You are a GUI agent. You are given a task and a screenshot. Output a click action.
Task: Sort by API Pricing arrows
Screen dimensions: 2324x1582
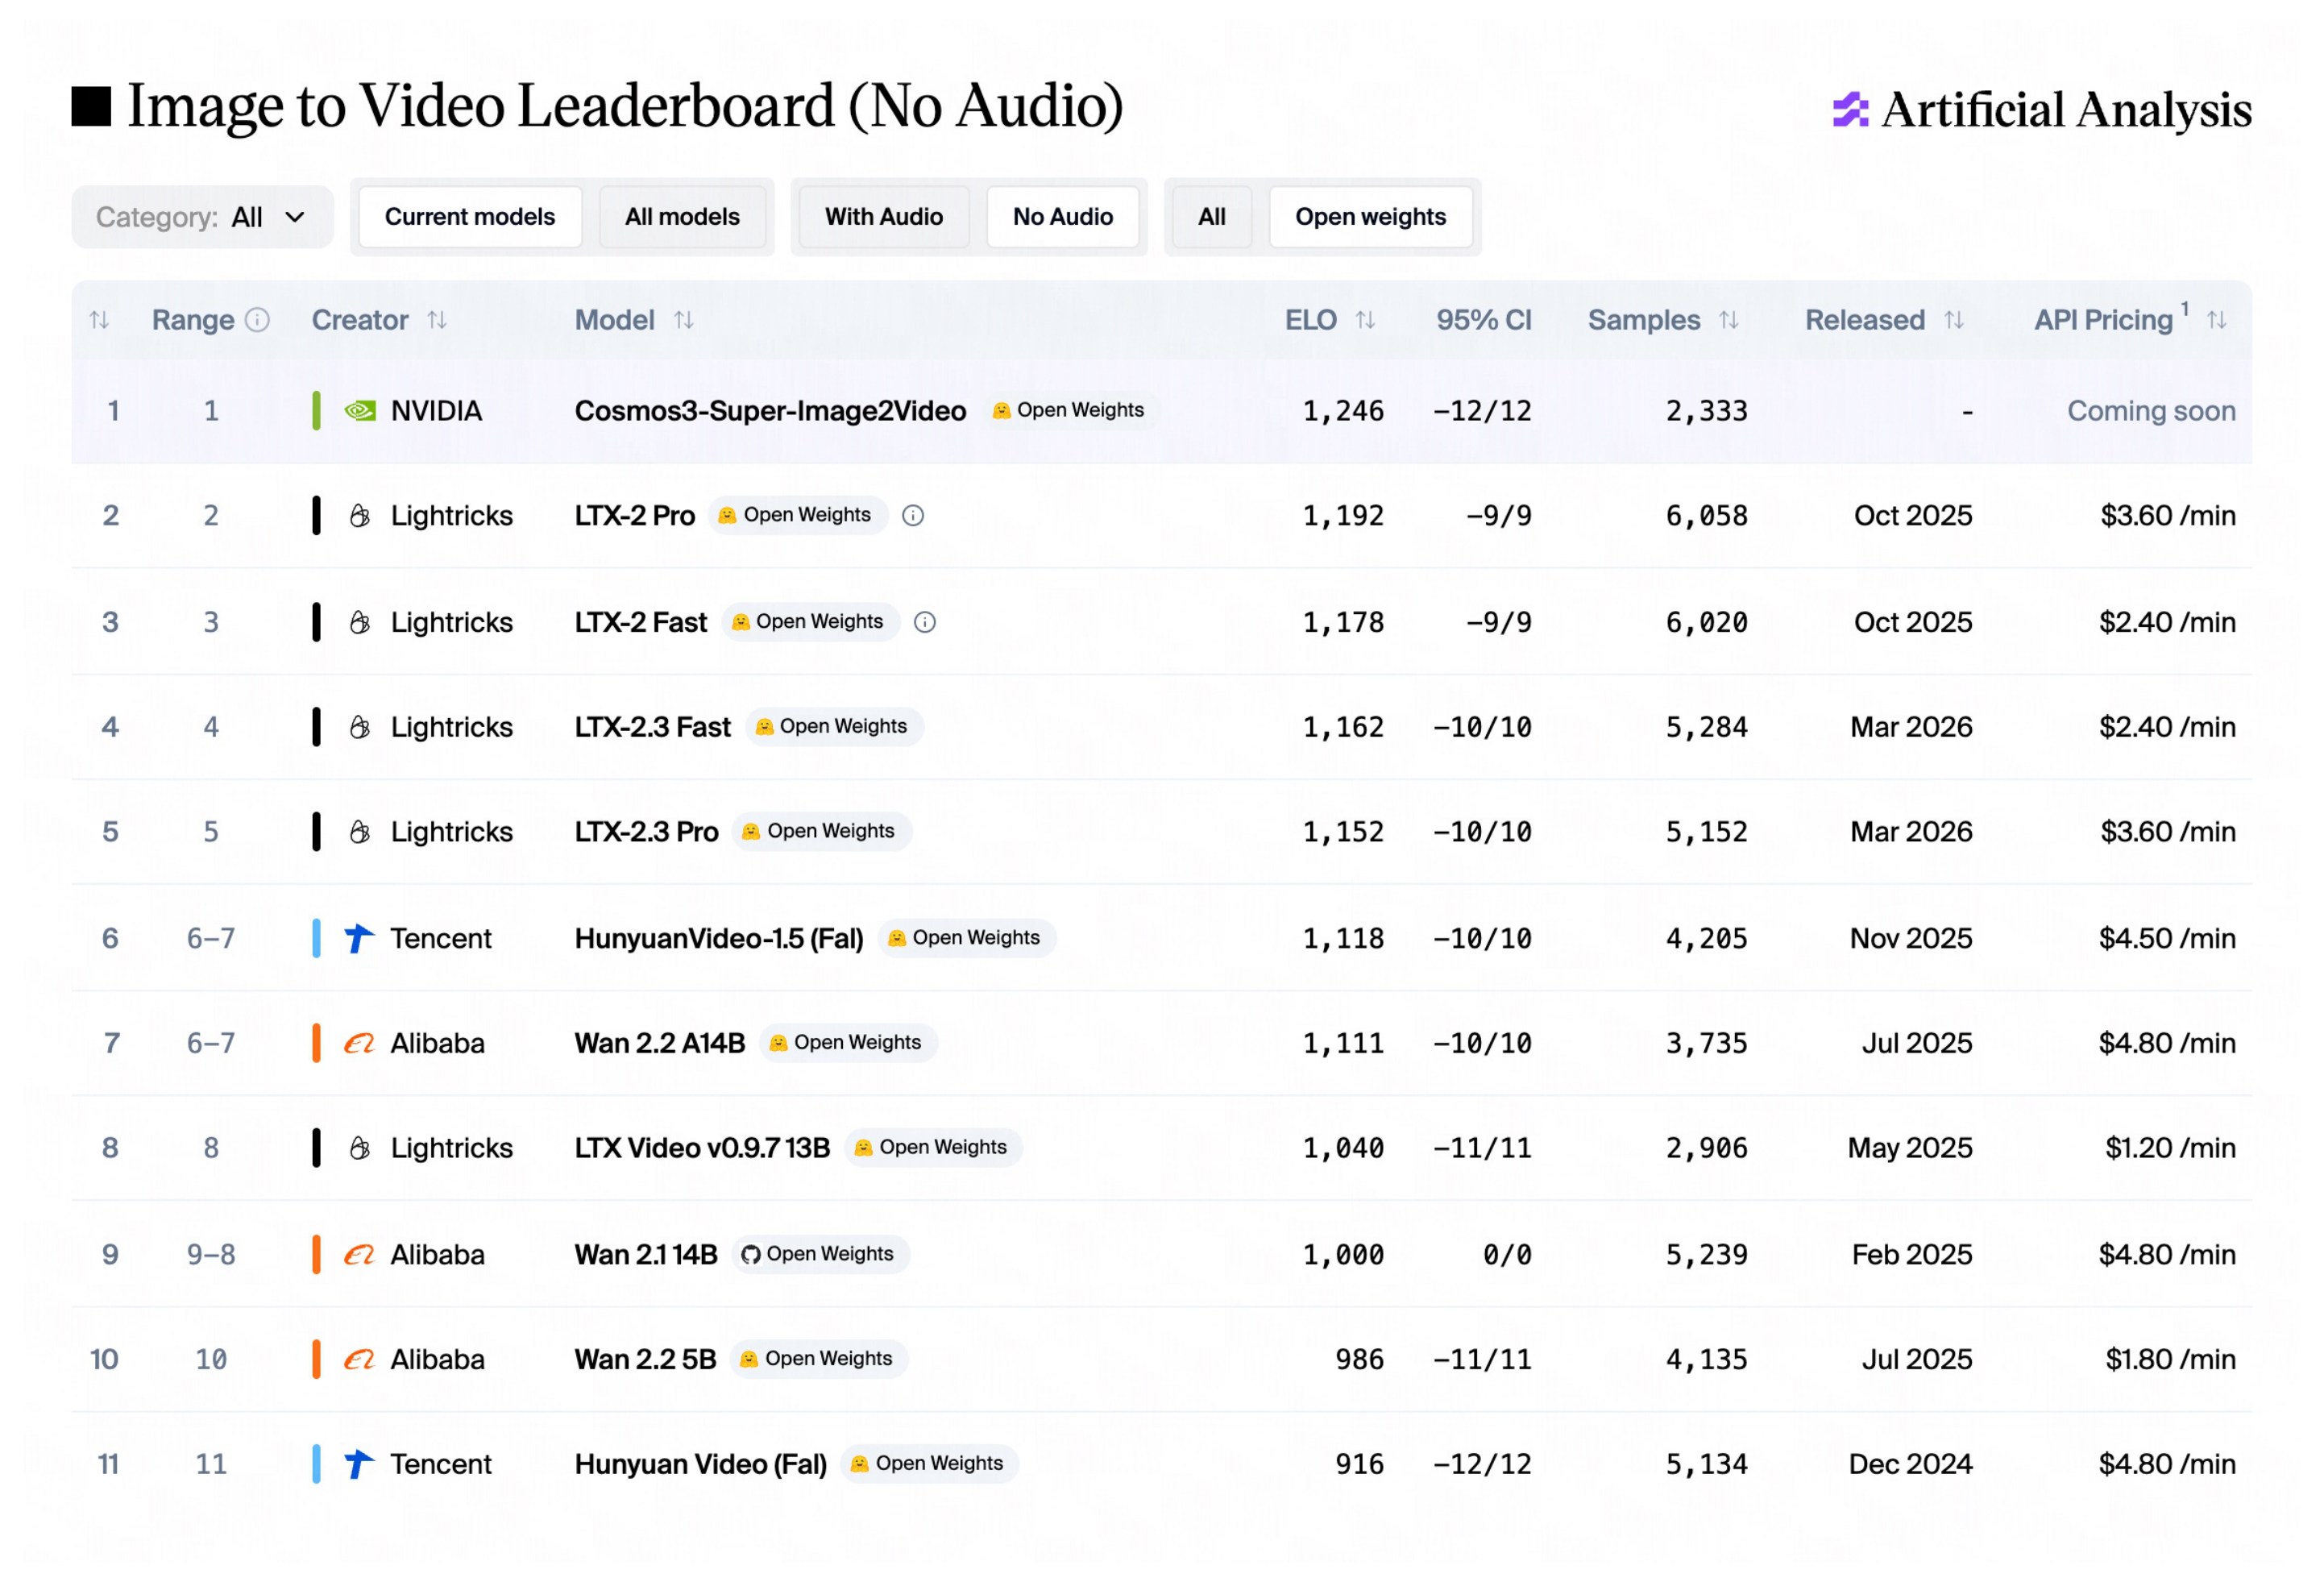pos(2217,320)
